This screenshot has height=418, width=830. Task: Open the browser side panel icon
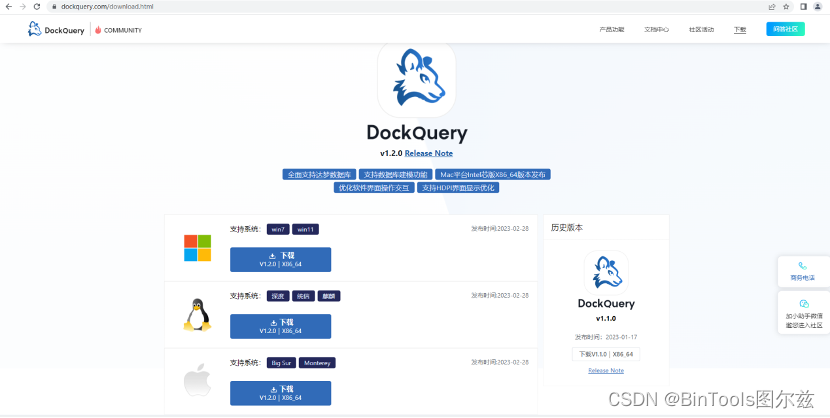pos(803,7)
